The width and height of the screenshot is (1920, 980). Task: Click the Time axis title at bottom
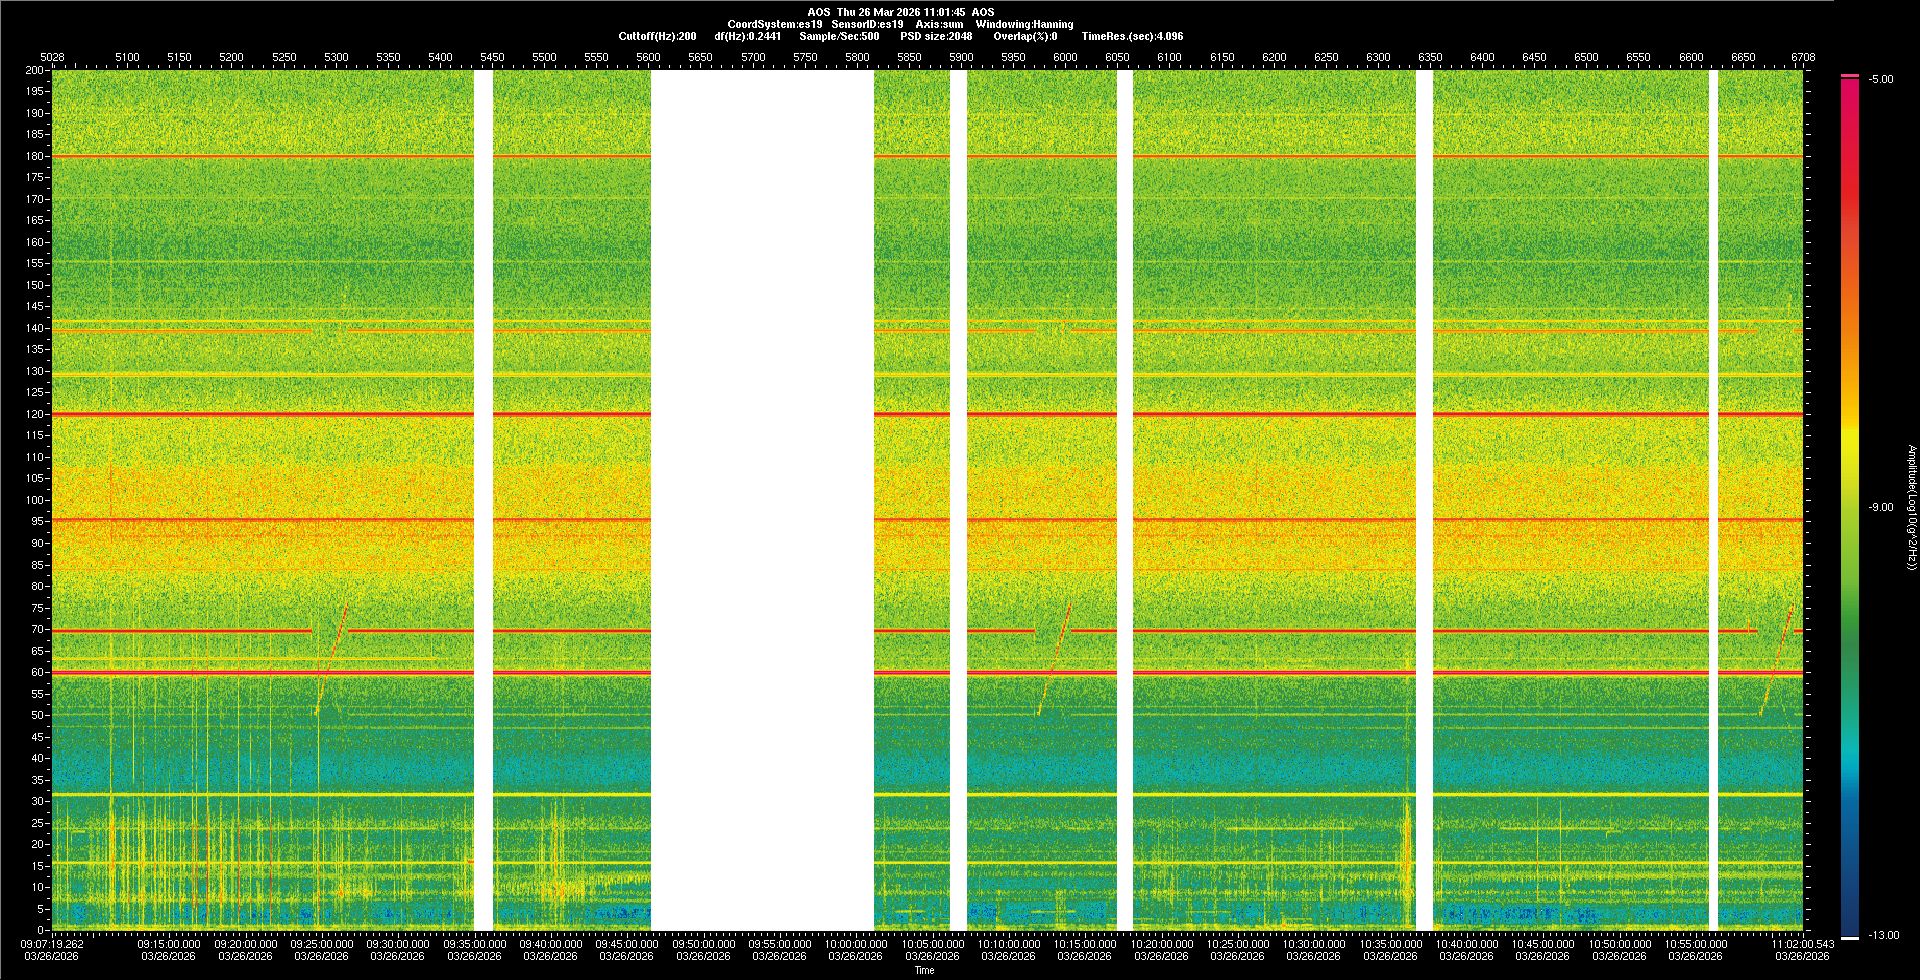point(924,970)
